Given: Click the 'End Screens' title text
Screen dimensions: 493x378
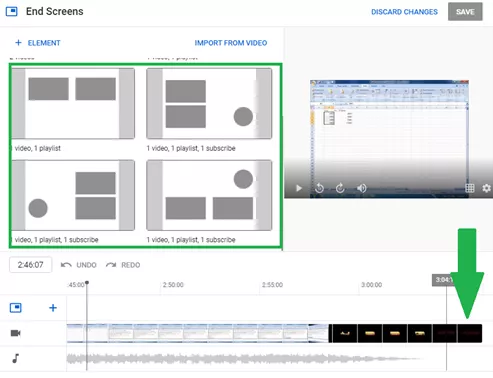Looking at the screenshot, I should coord(55,11).
